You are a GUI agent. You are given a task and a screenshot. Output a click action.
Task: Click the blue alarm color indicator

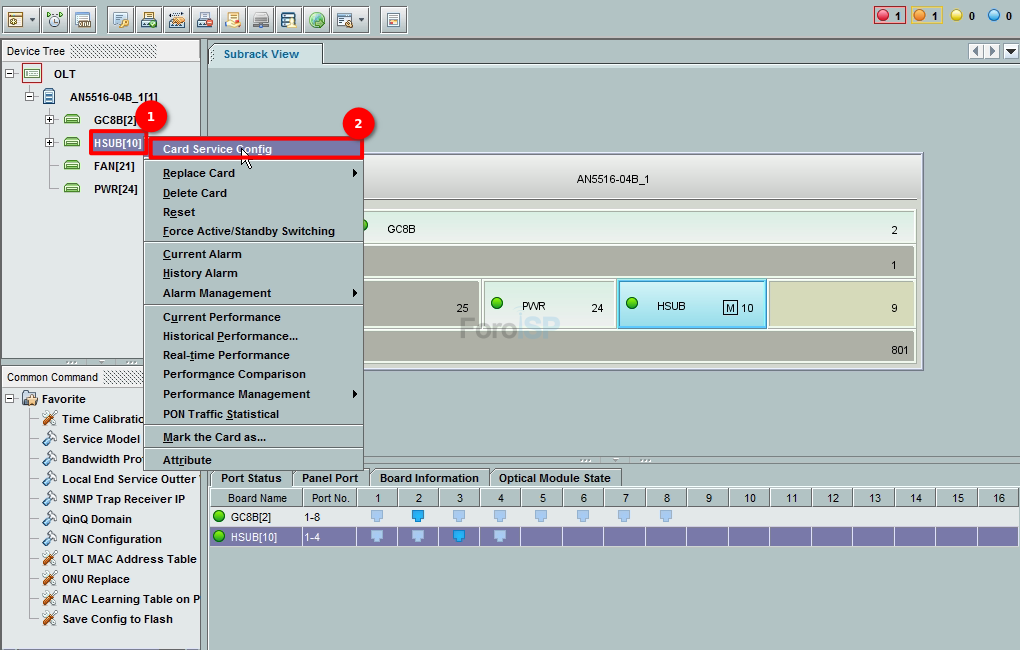(x=994, y=16)
